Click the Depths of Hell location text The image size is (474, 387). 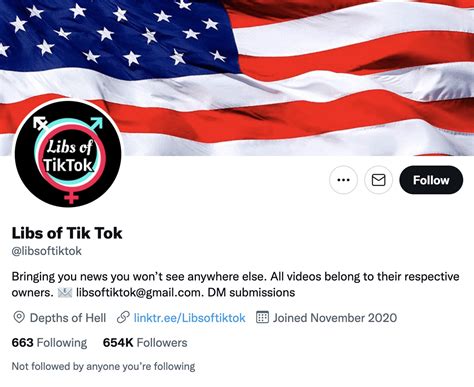pos(68,318)
